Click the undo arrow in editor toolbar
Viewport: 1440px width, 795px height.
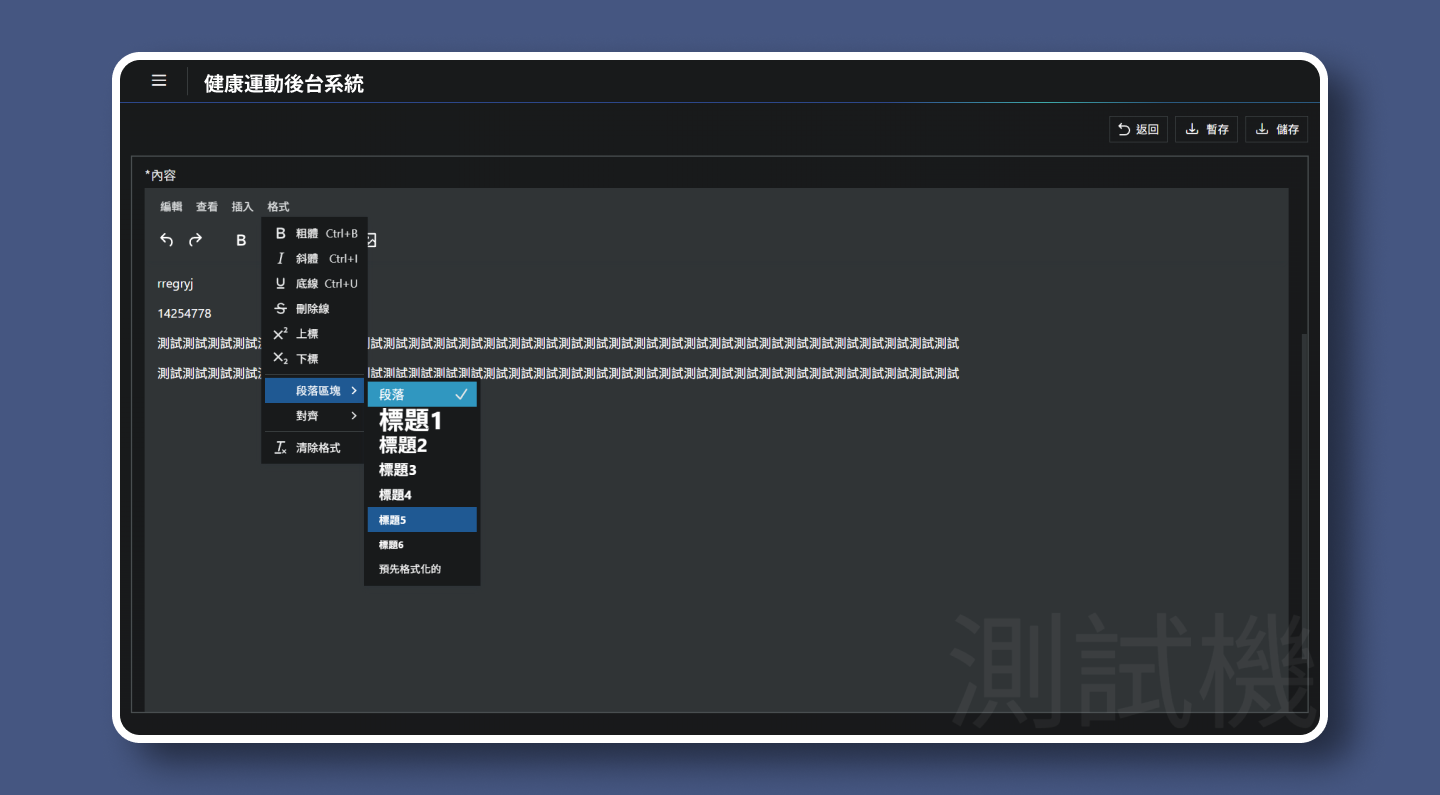167,240
